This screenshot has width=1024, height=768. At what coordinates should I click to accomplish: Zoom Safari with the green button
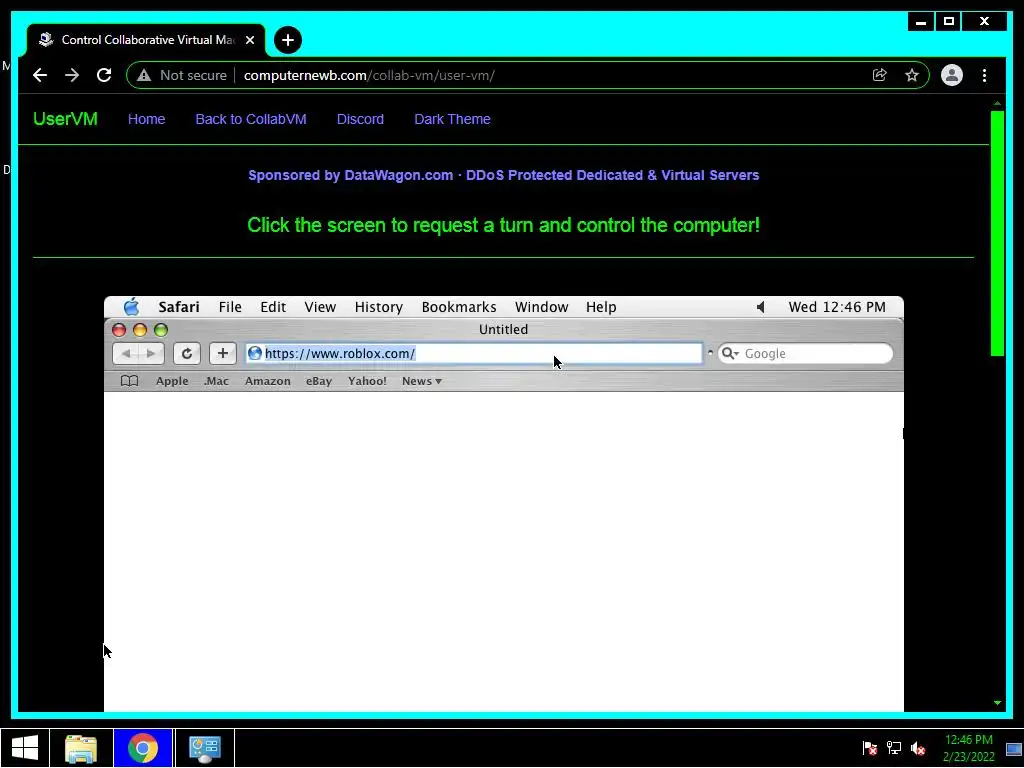click(161, 330)
